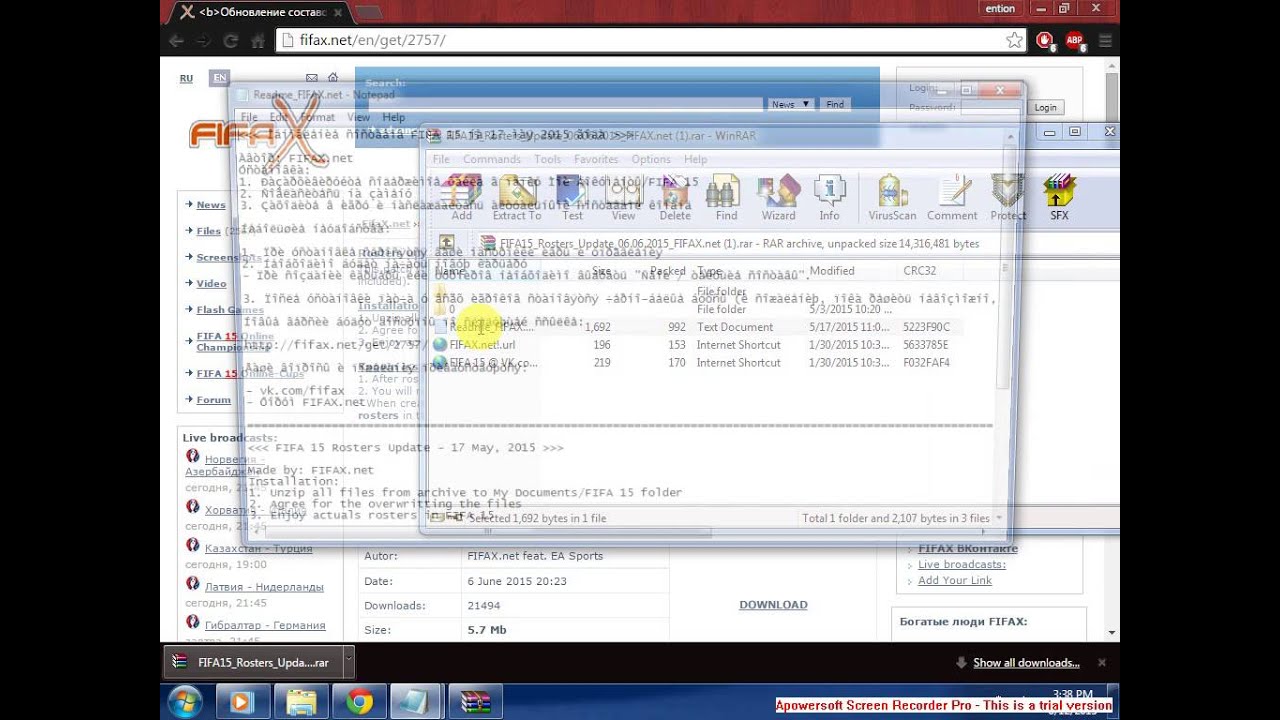
Task: Open the WinRAR Favorites menu
Action: (595, 159)
